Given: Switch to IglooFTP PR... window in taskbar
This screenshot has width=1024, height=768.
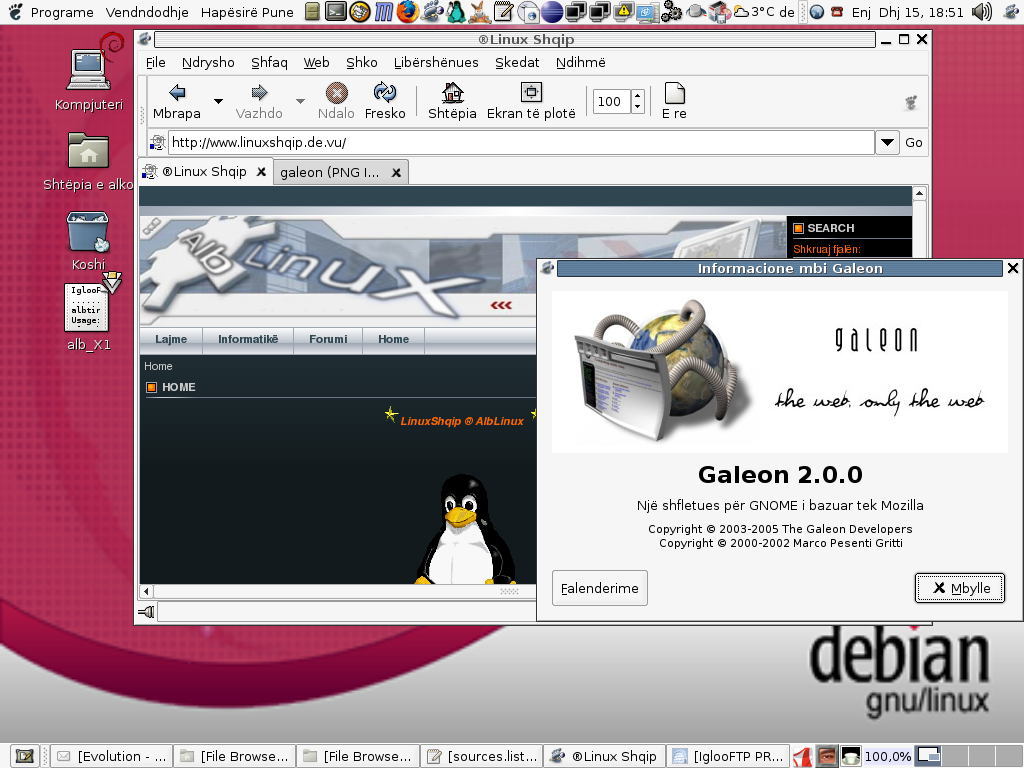Looking at the screenshot, I should tap(728, 756).
